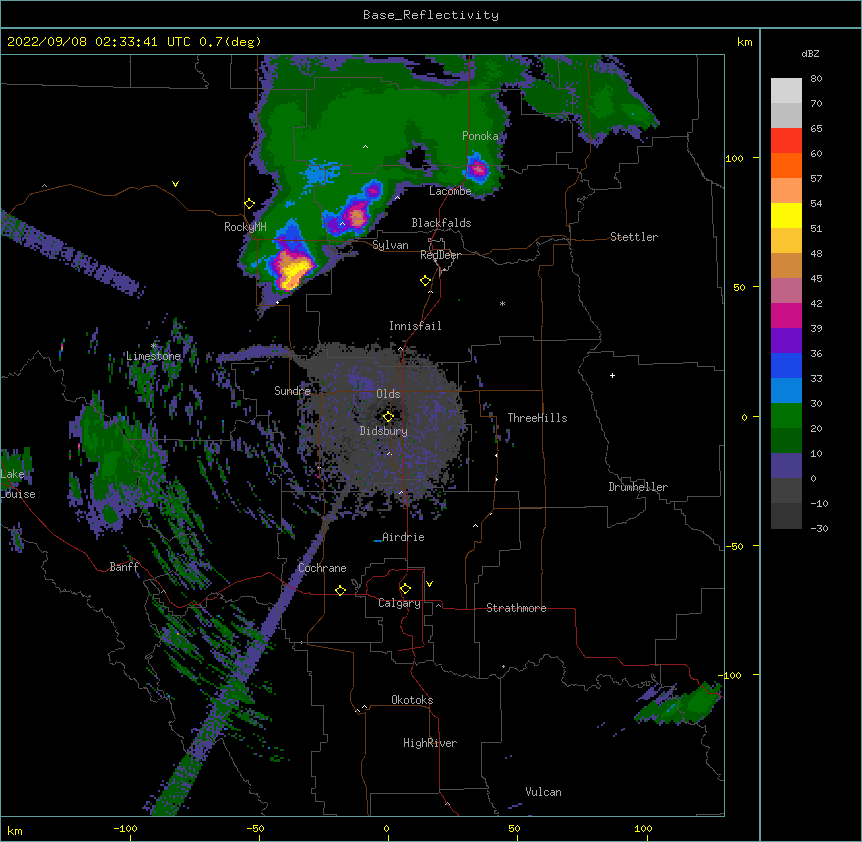Viewport: 862px width, 842px height.
Task: Pick the light gray 70-80 dBZ legend swatch
Action: [x=786, y=91]
